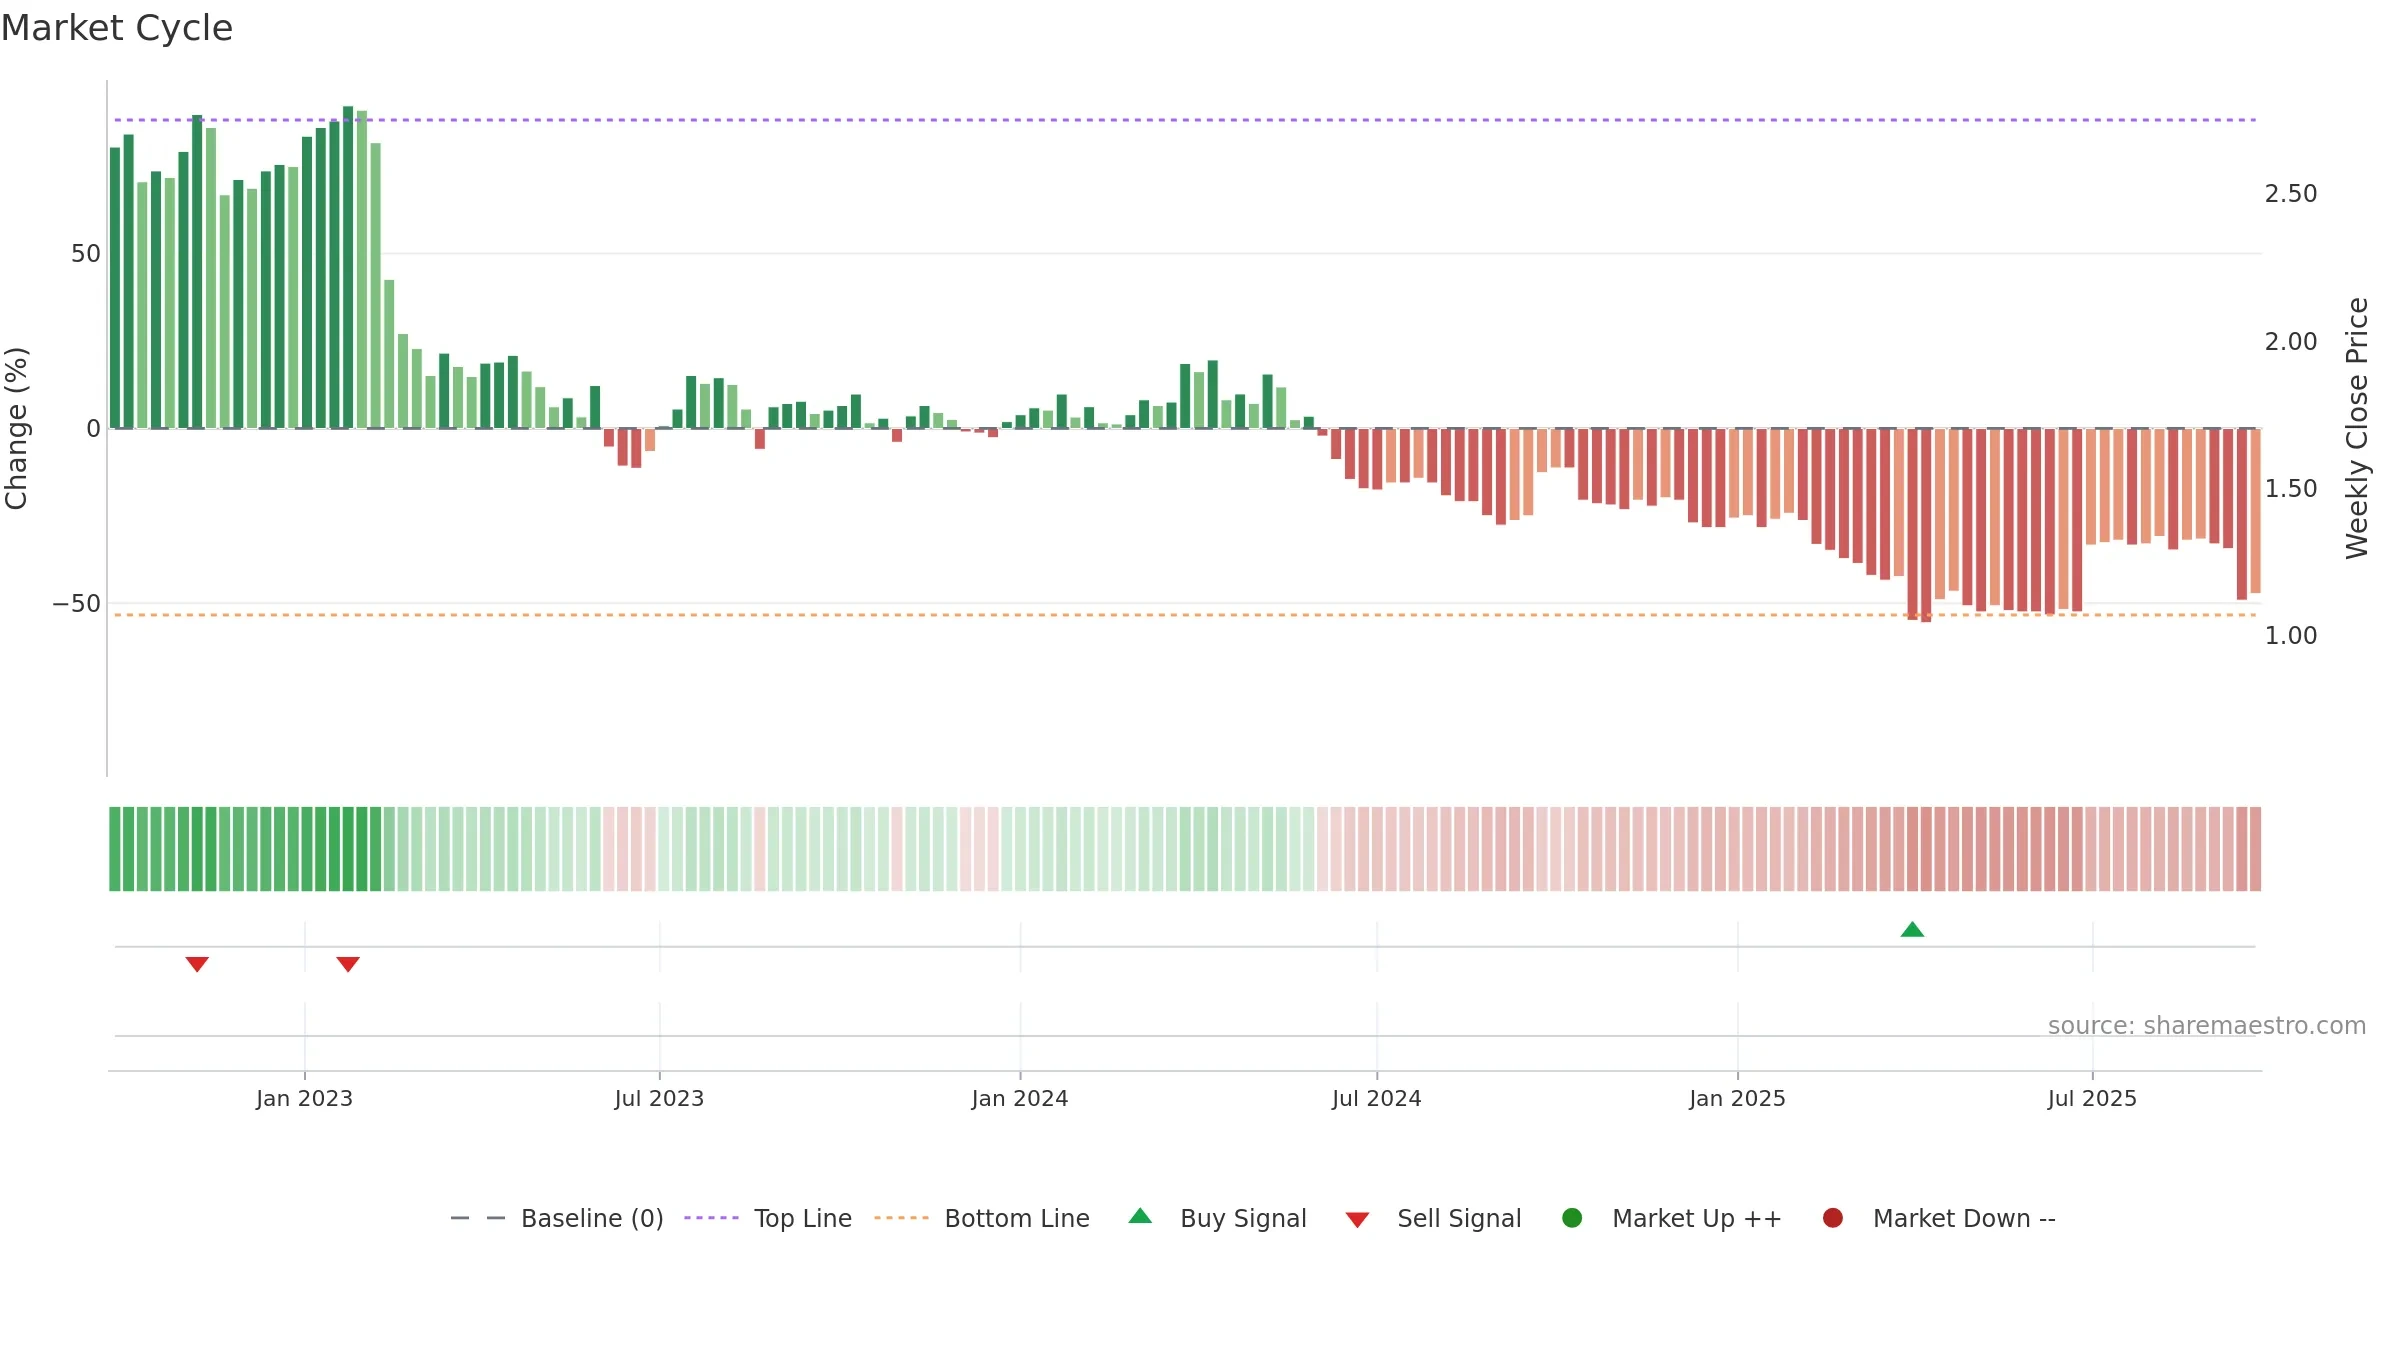Click the Jan 2023 axis label

[x=304, y=1099]
